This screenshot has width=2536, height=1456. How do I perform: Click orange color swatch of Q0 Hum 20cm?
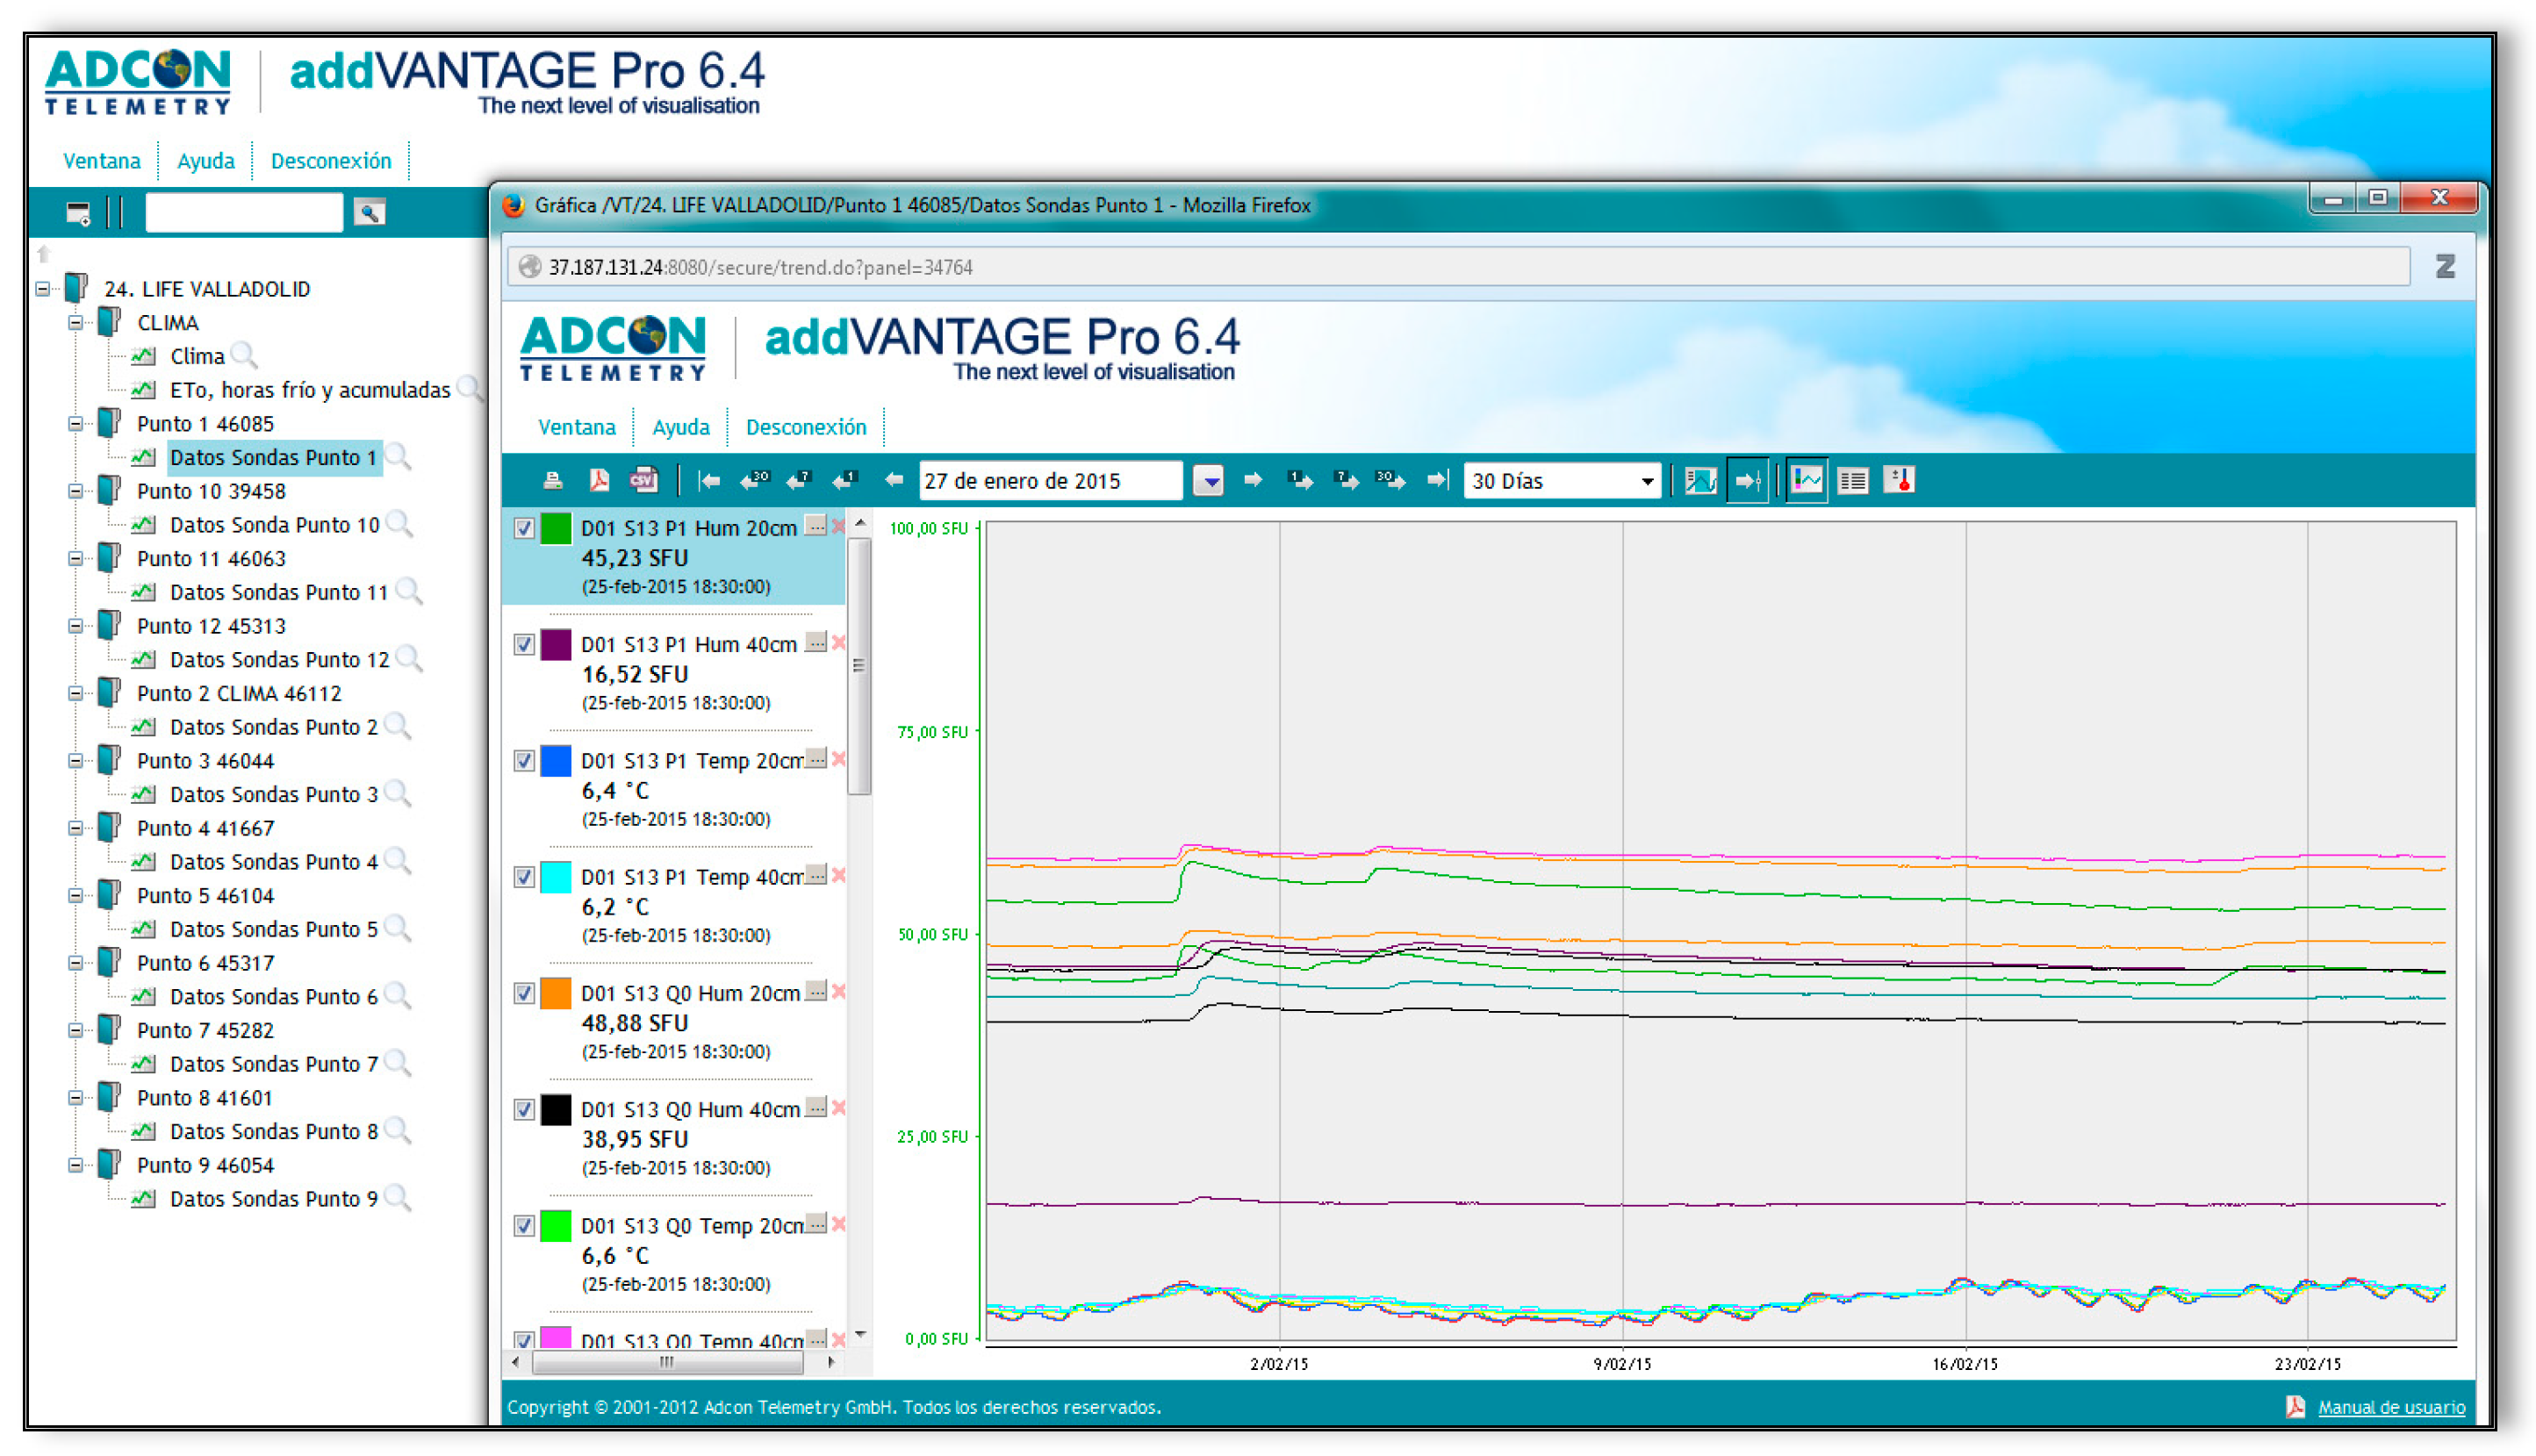[556, 993]
